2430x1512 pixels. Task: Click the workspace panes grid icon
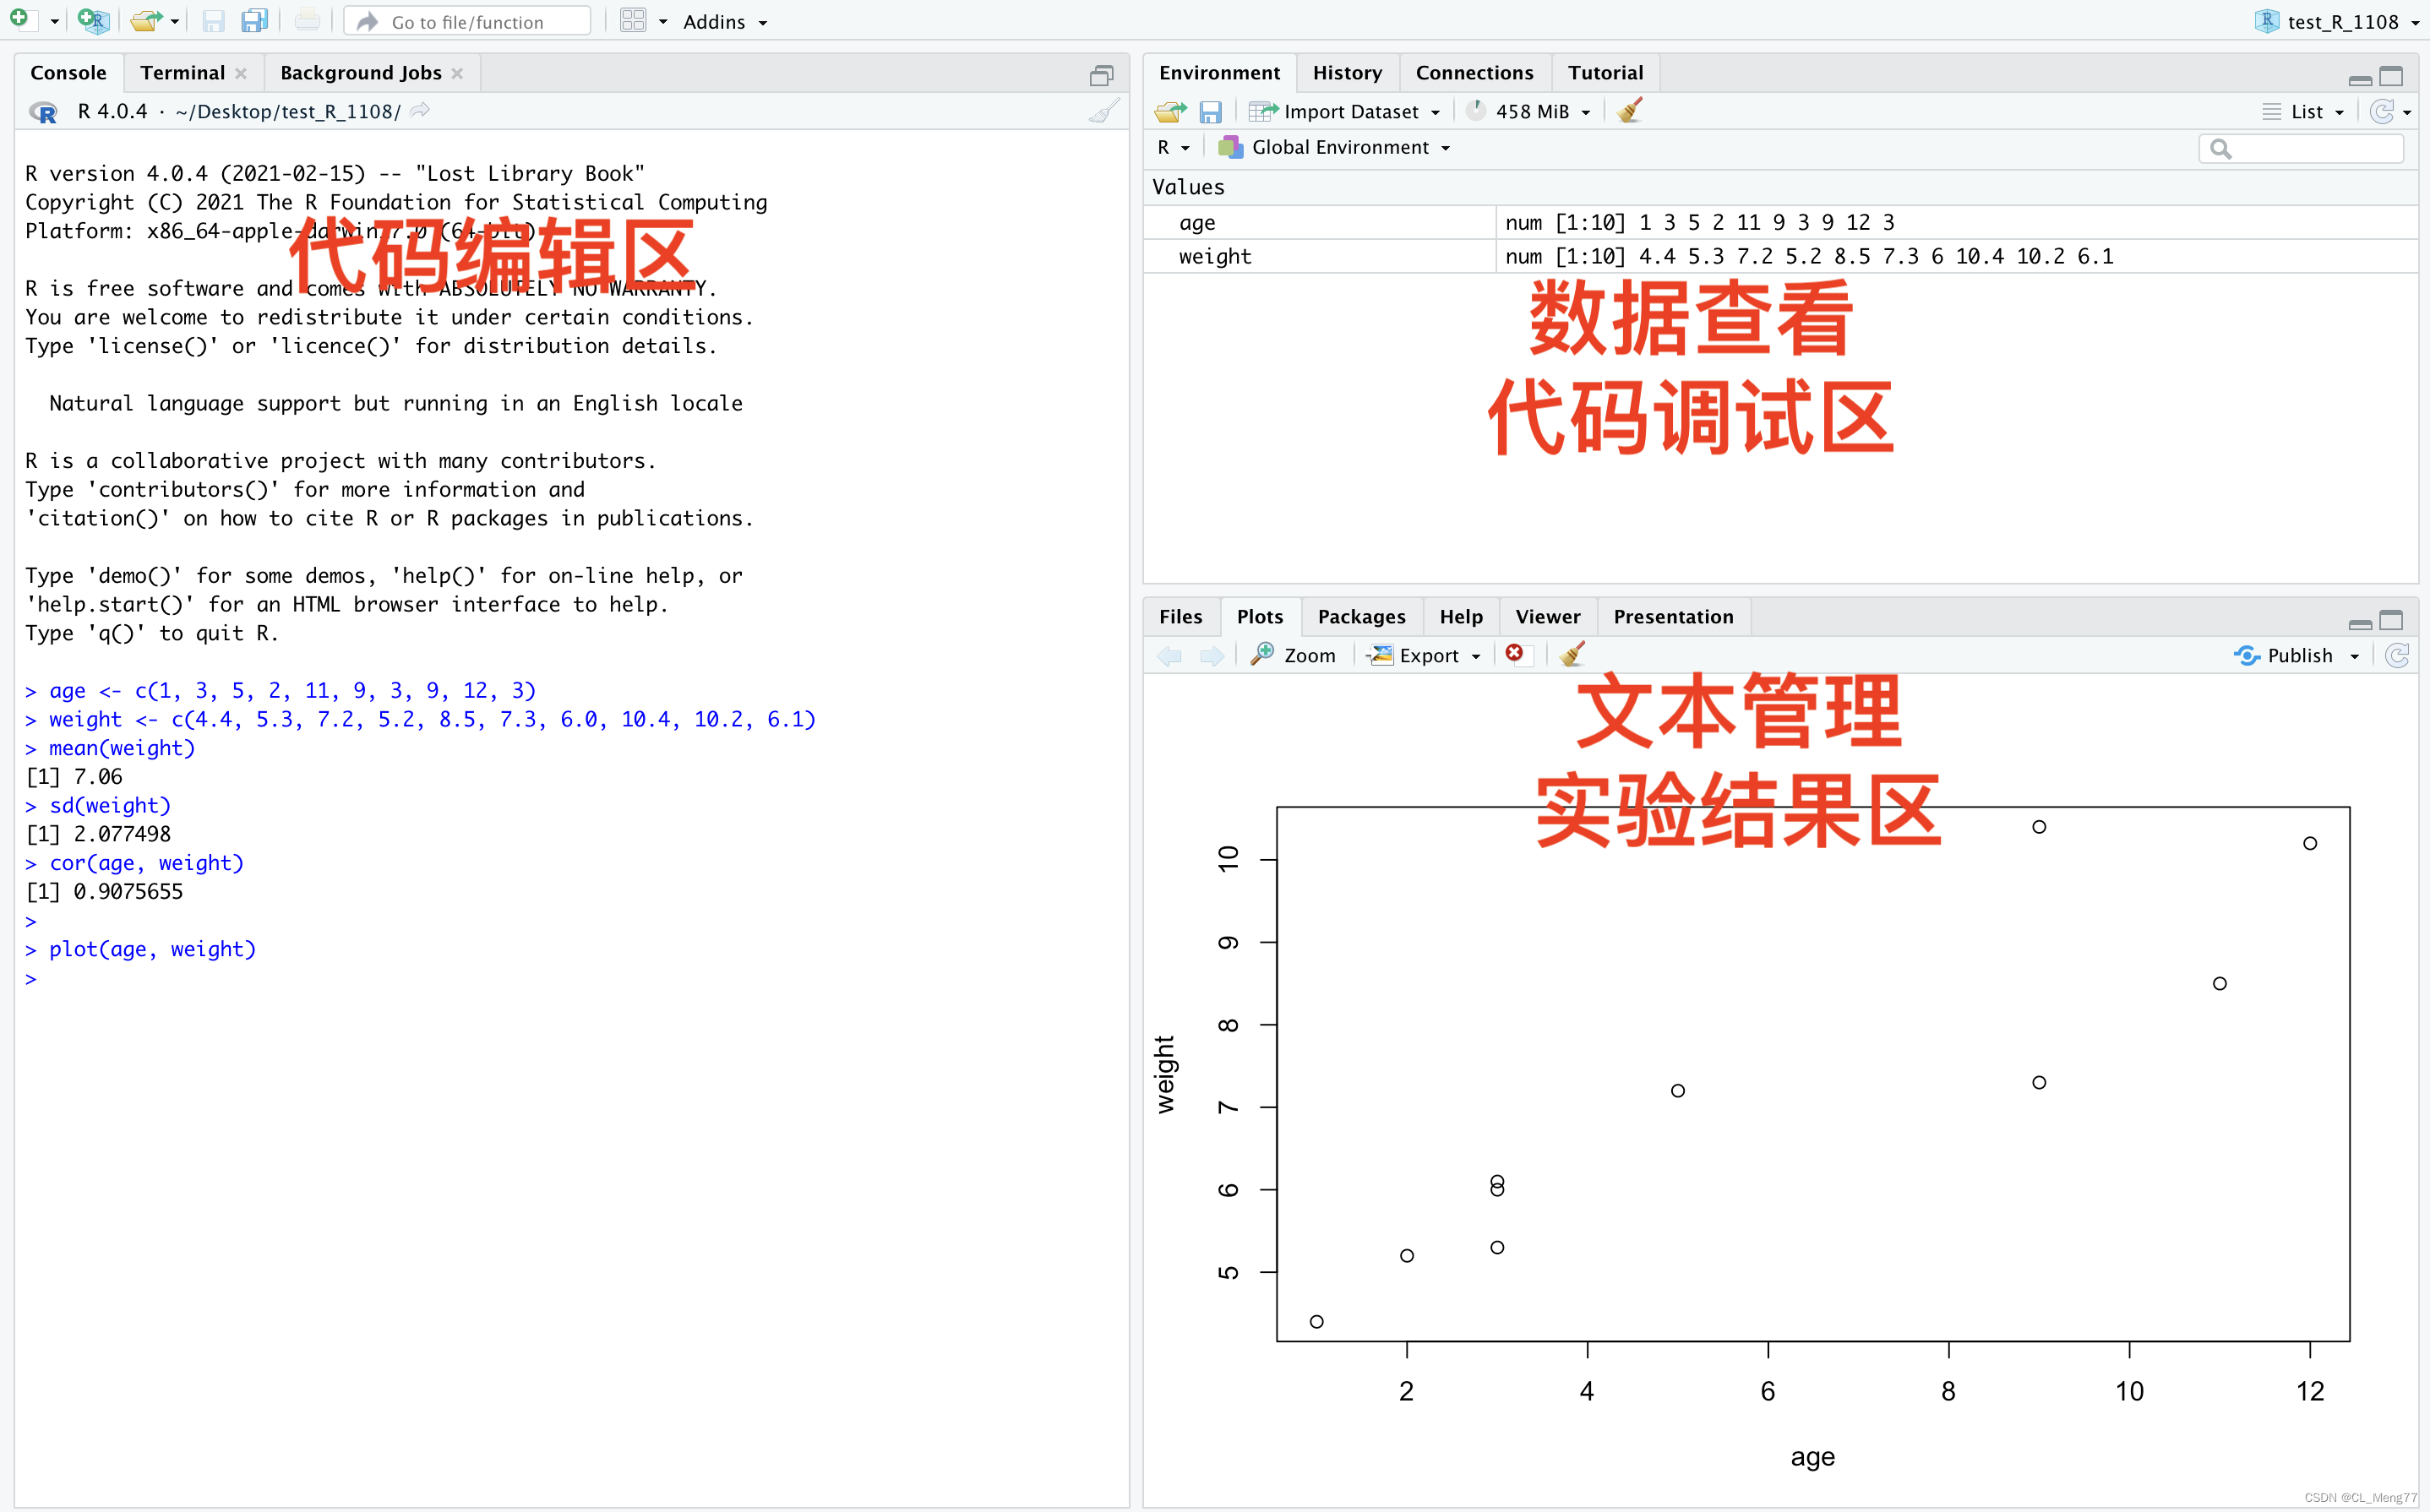(x=633, y=20)
